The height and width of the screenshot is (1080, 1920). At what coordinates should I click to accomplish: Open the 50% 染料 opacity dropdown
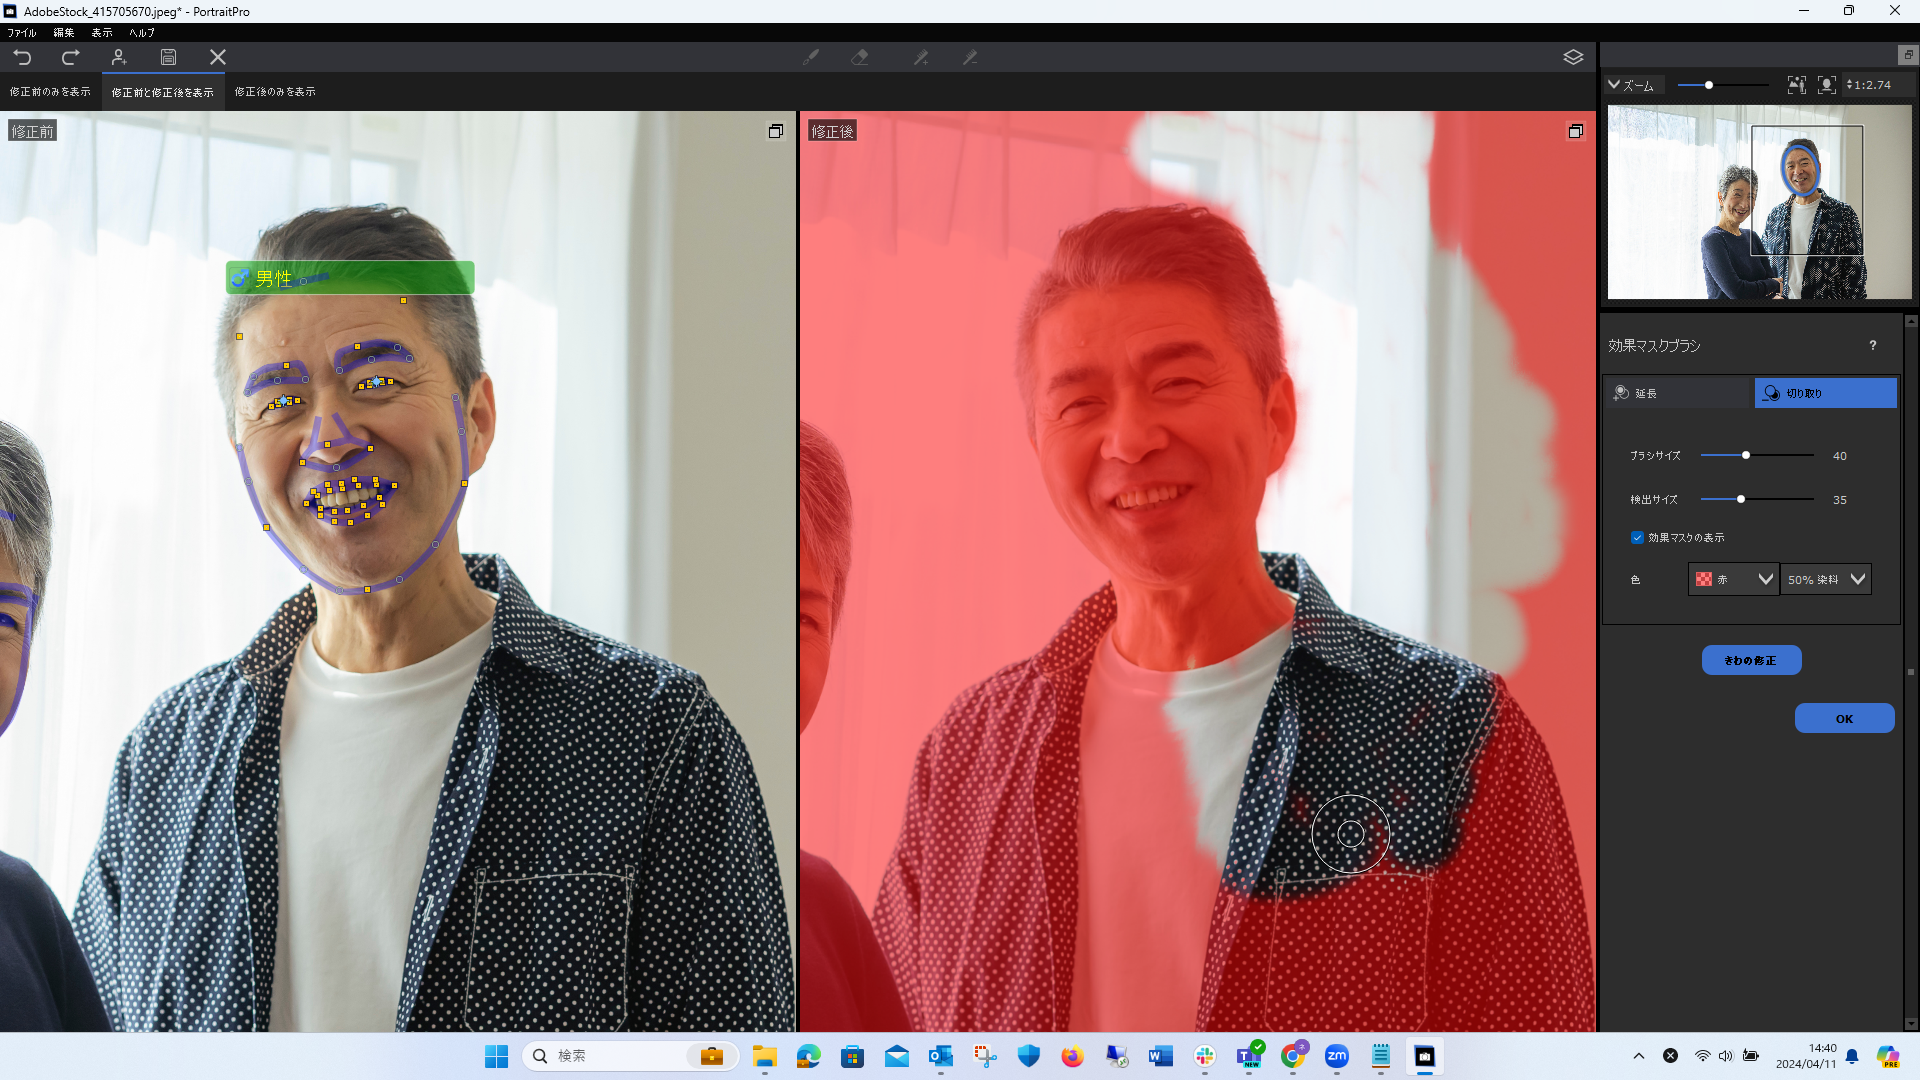[x=1825, y=579]
